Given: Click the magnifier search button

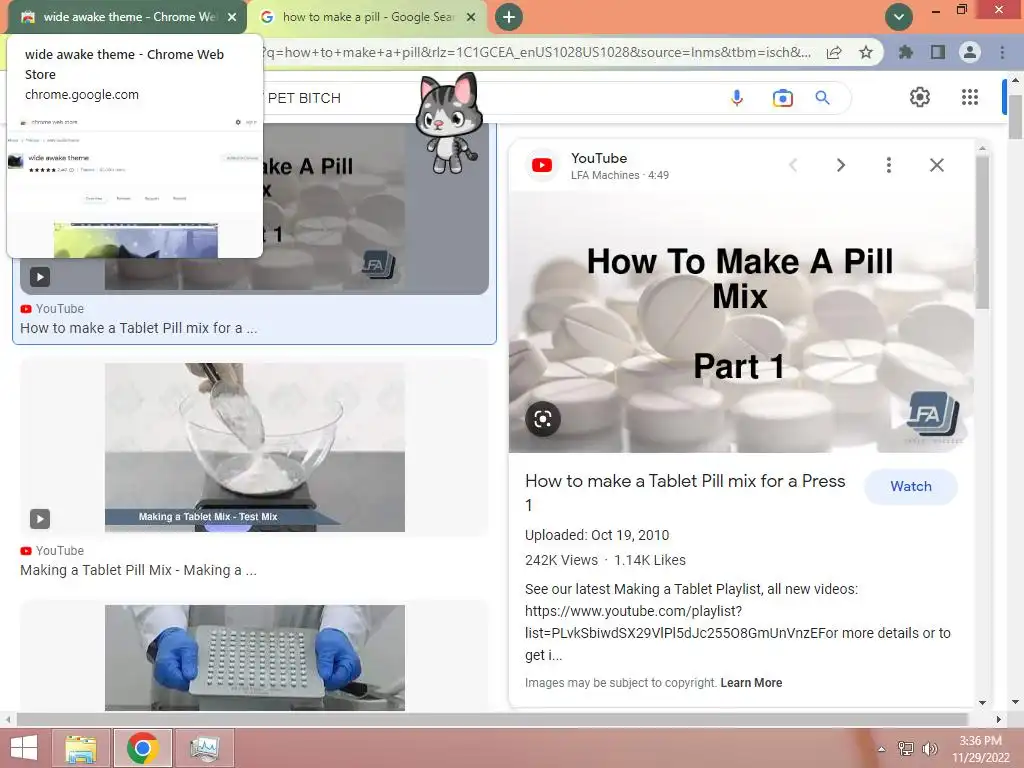Looking at the screenshot, I should [x=823, y=98].
